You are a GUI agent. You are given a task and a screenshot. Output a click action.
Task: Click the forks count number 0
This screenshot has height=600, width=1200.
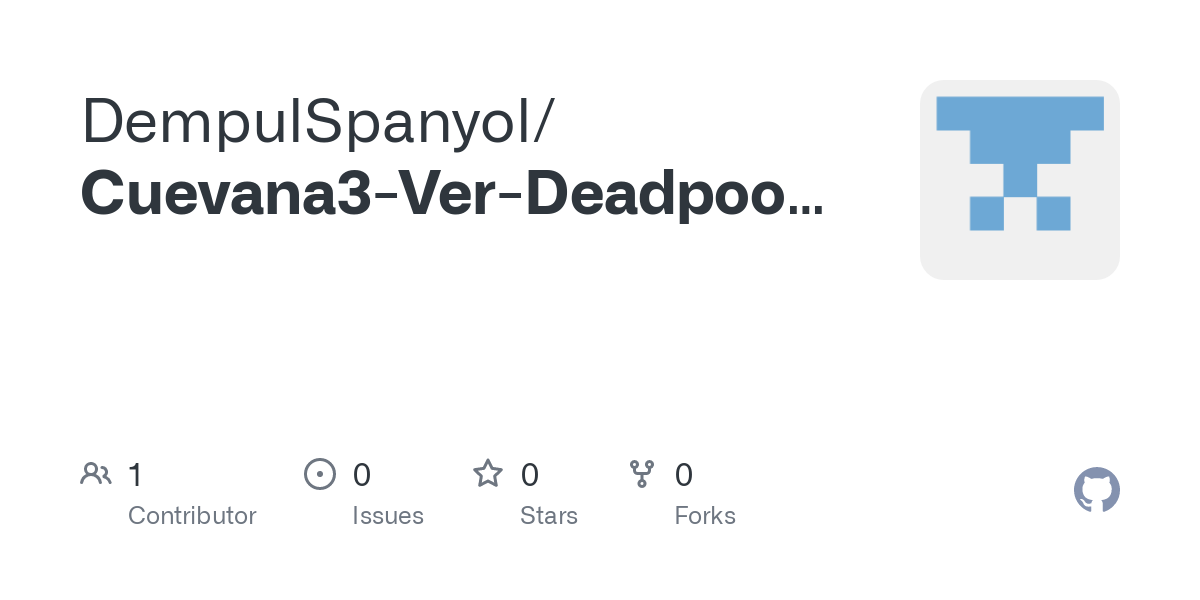[x=684, y=475]
